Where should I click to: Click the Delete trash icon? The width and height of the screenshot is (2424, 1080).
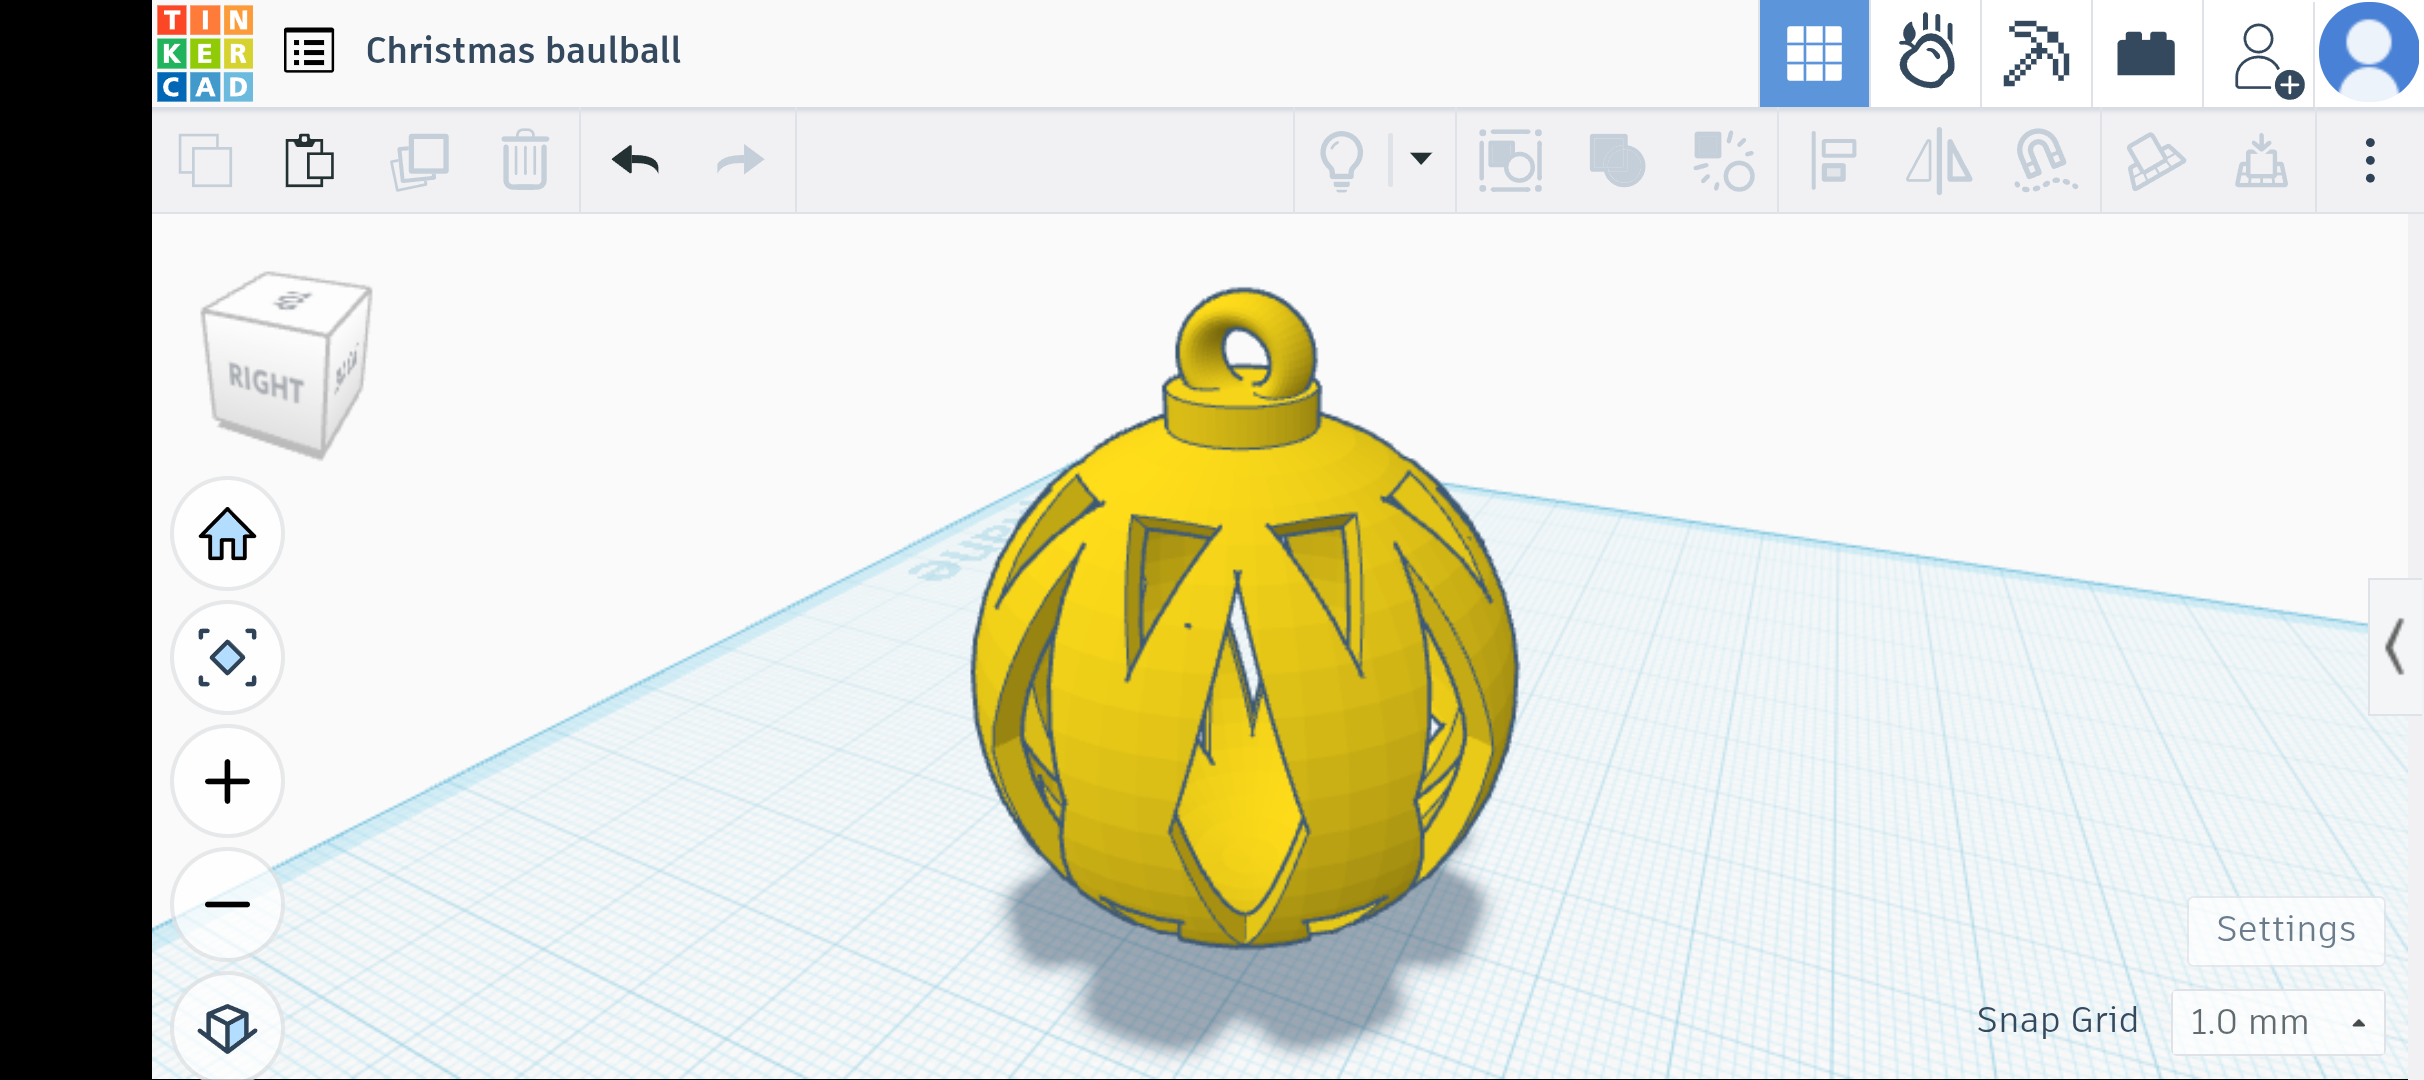(x=524, y=160)
